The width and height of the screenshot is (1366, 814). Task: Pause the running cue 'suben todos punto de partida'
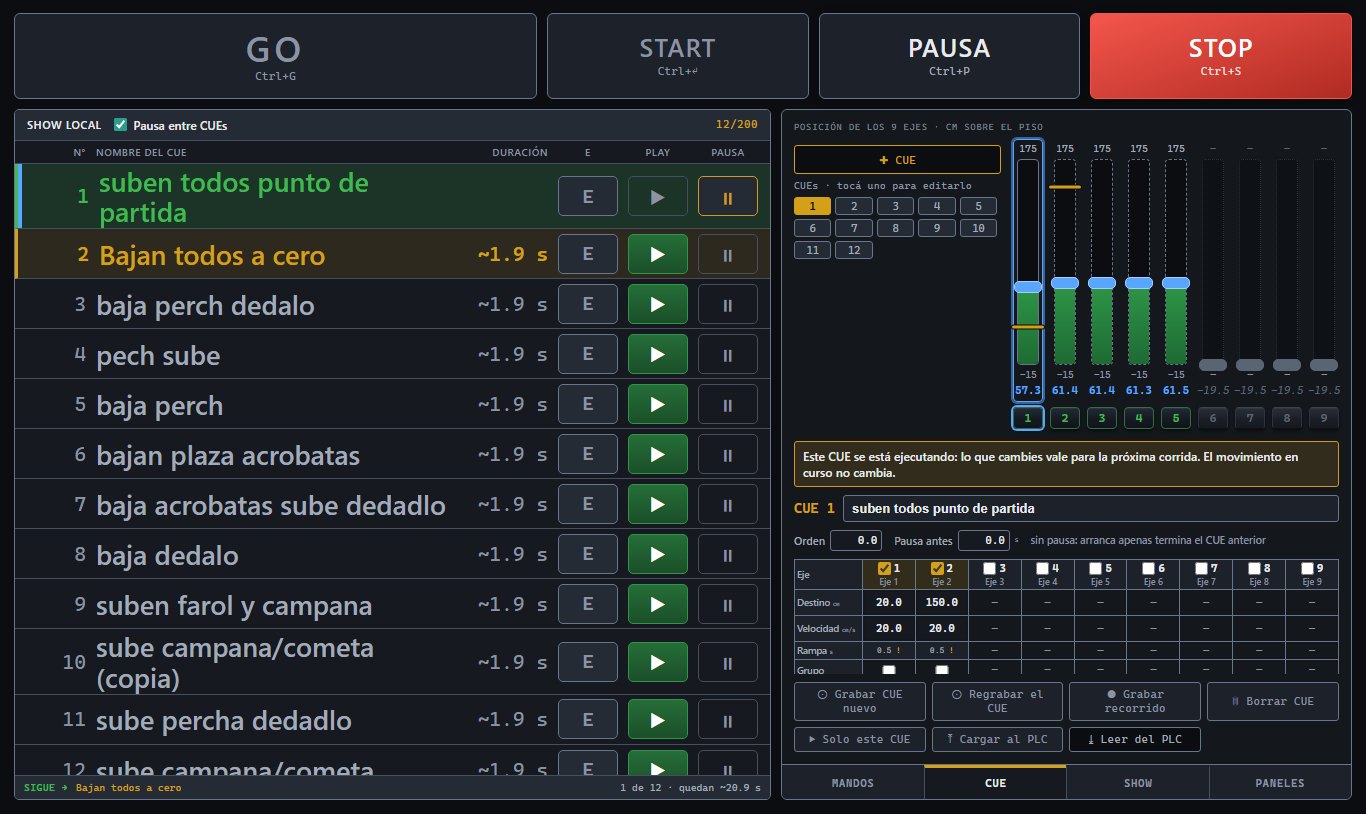click(x=727, y=196)
